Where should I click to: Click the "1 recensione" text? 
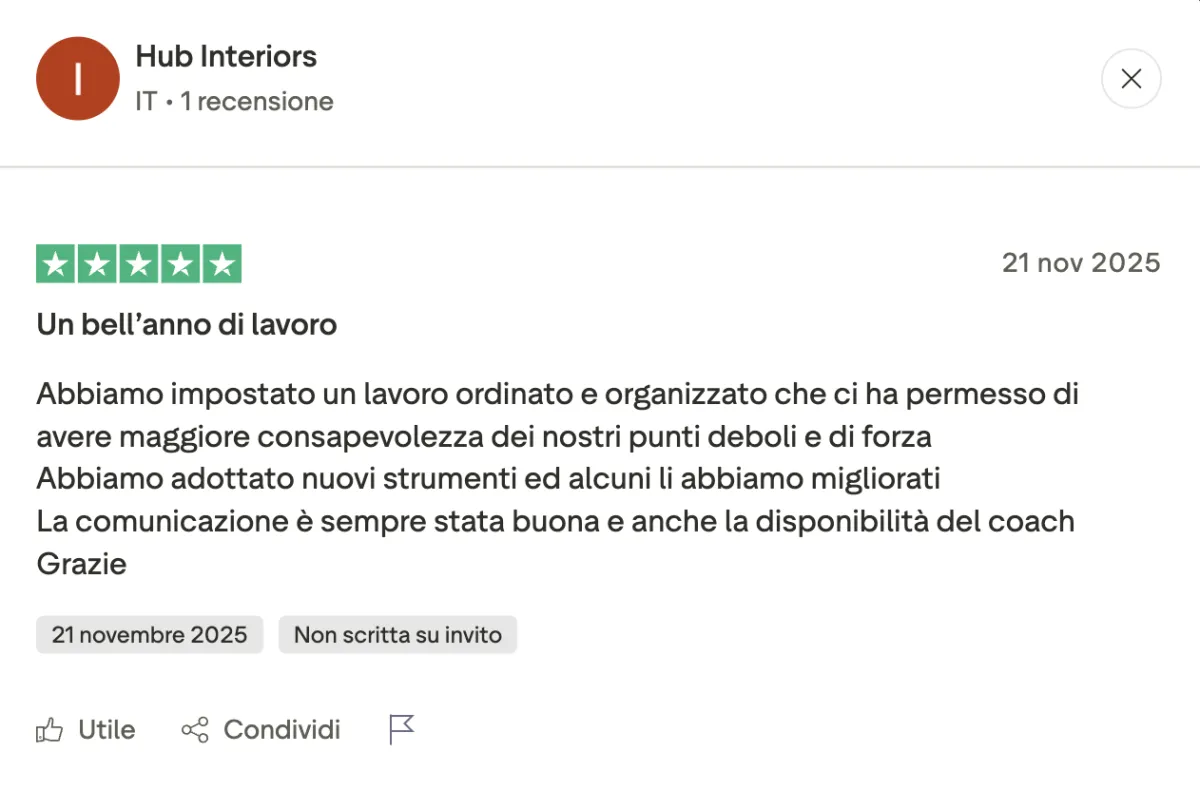click(257, 102)
